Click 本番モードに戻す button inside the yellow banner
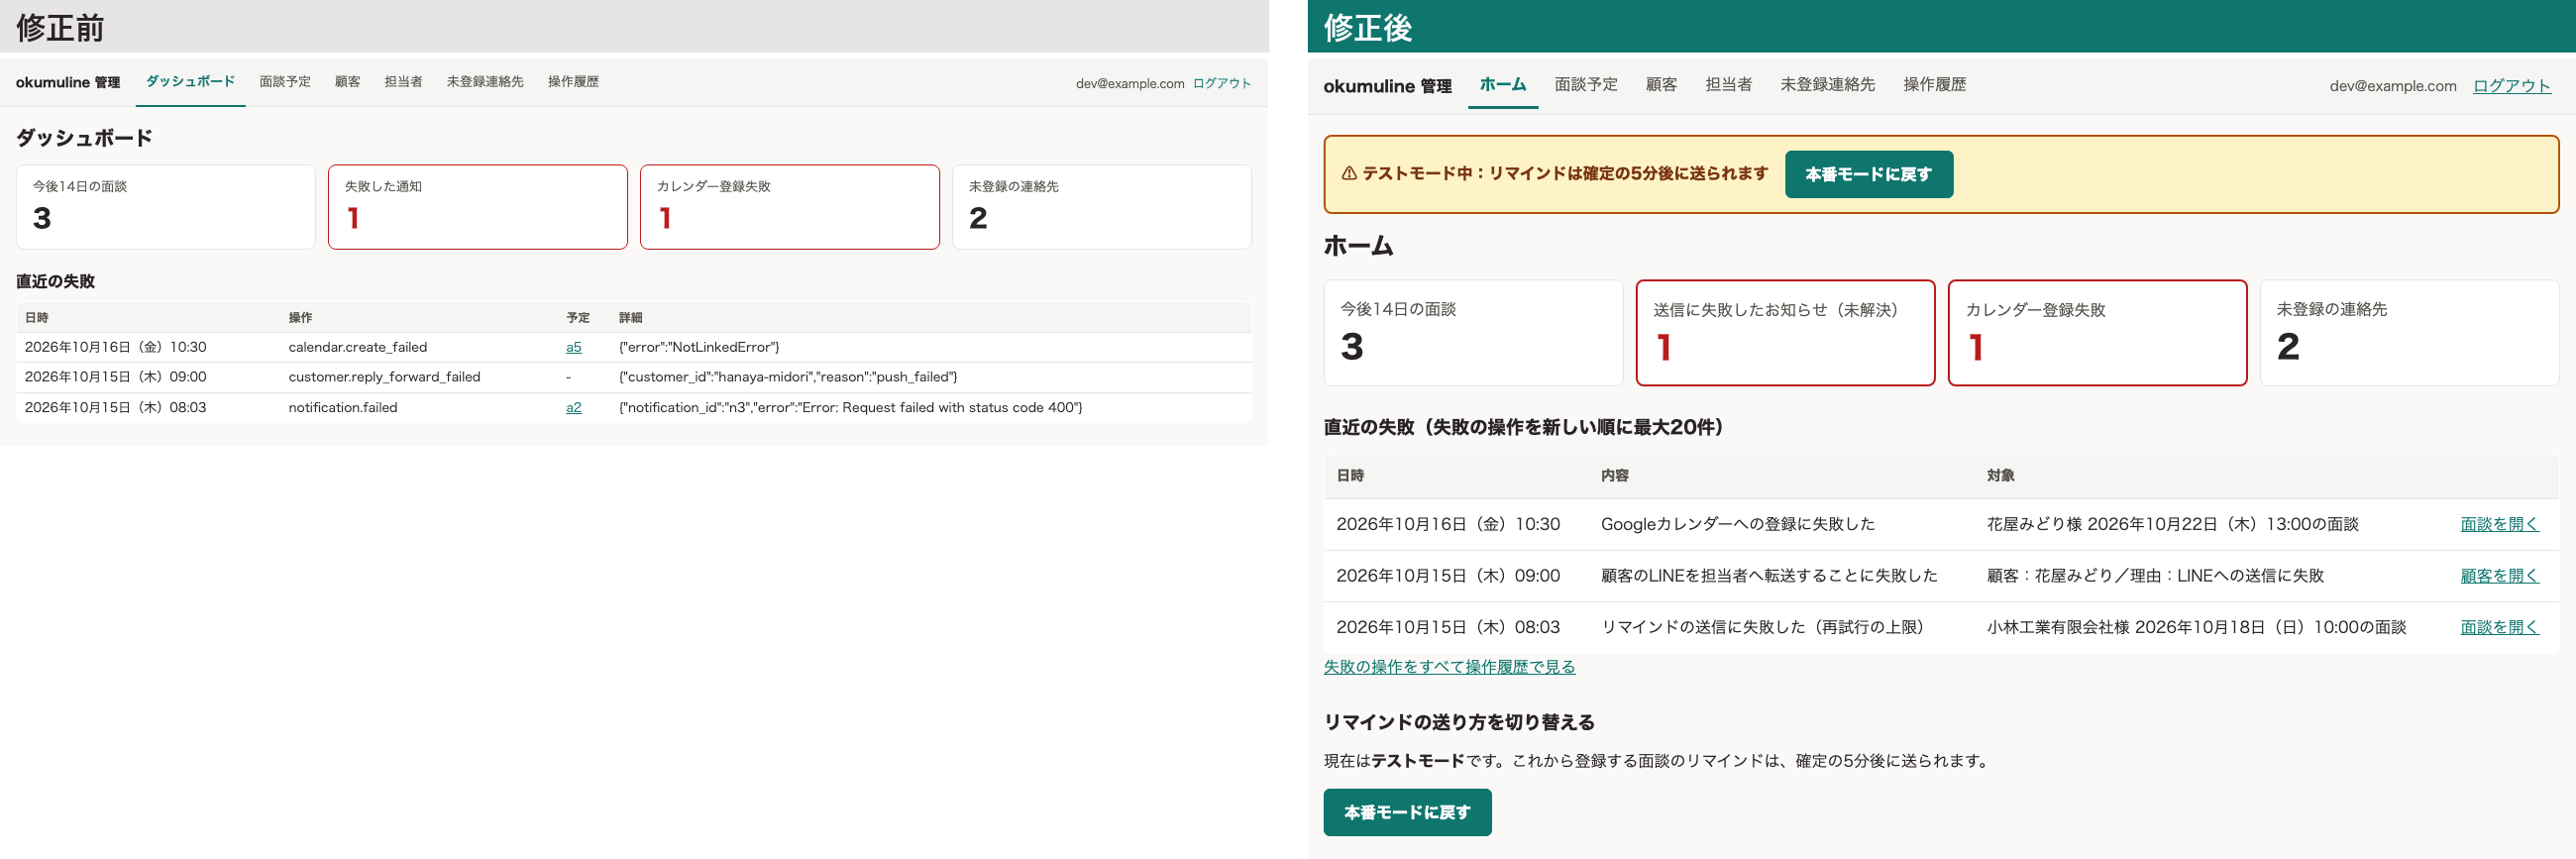The height and width of the screenshot is (859, 2576). 1868,174
